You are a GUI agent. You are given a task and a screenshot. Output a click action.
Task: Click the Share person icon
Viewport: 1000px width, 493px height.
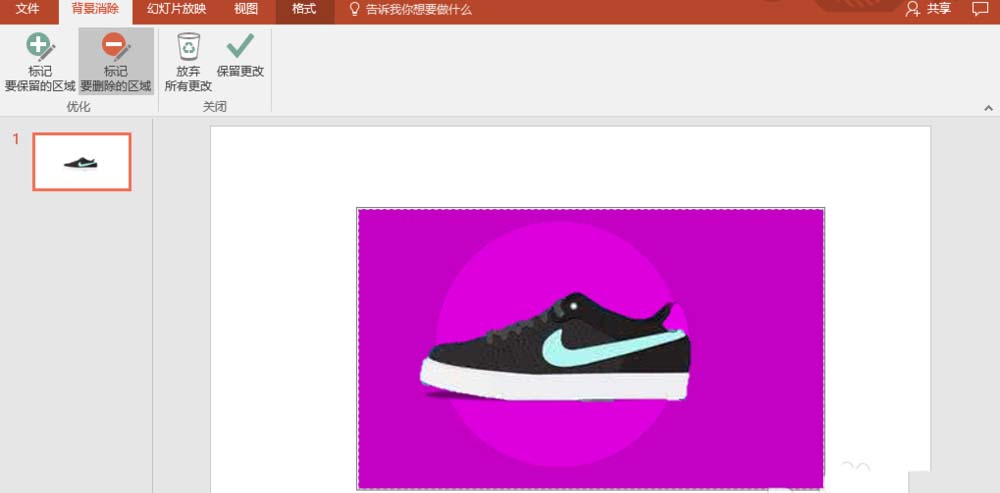tap(913, 9)
